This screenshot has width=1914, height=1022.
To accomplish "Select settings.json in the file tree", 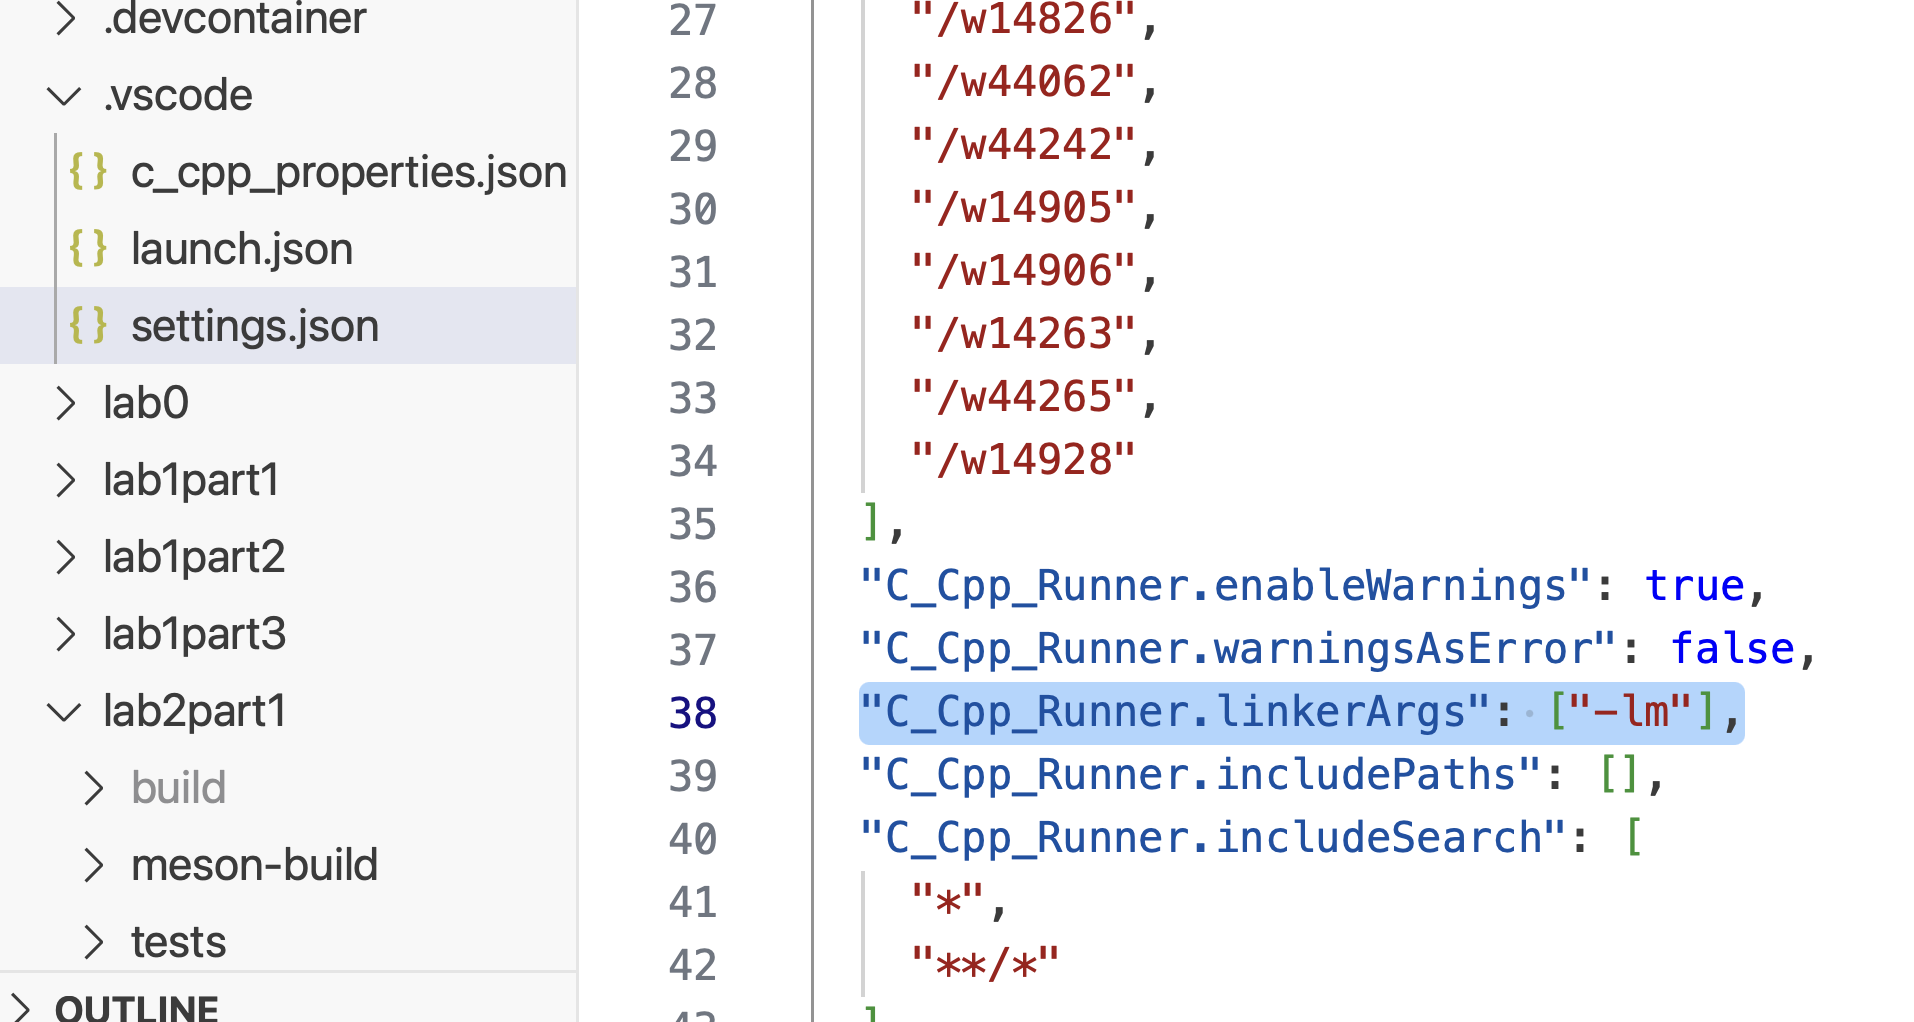I will [255, 327].
